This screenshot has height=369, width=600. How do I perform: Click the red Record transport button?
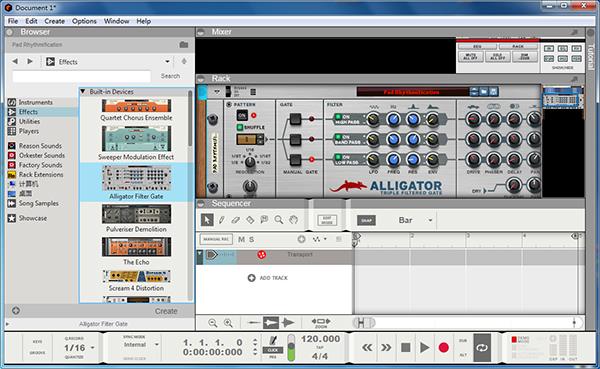tap(443, 348)
